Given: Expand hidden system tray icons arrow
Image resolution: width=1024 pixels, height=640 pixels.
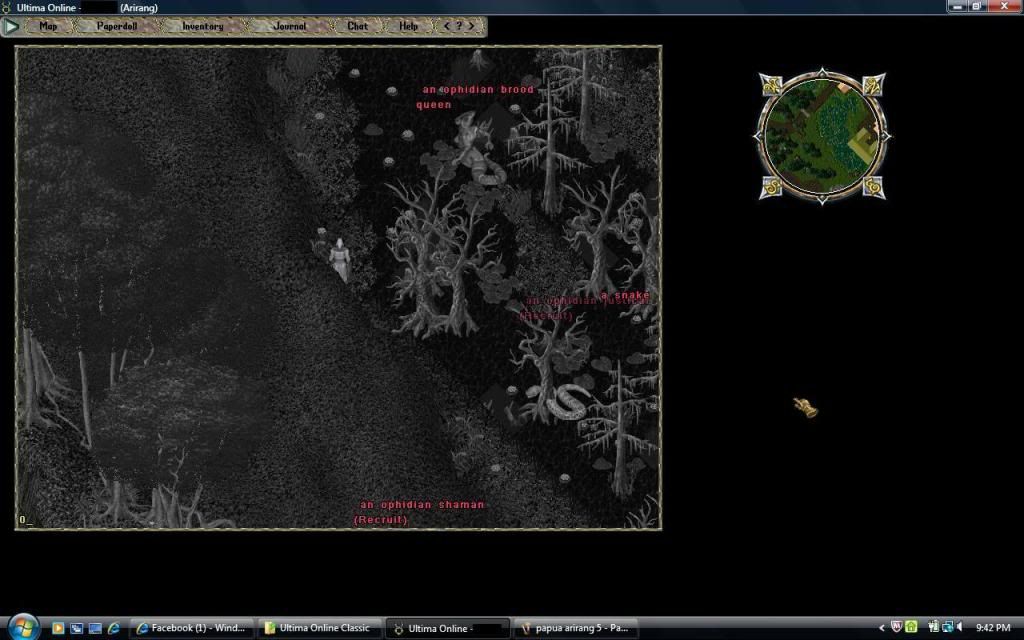Looking at the screenshot, I should (882, 628).
